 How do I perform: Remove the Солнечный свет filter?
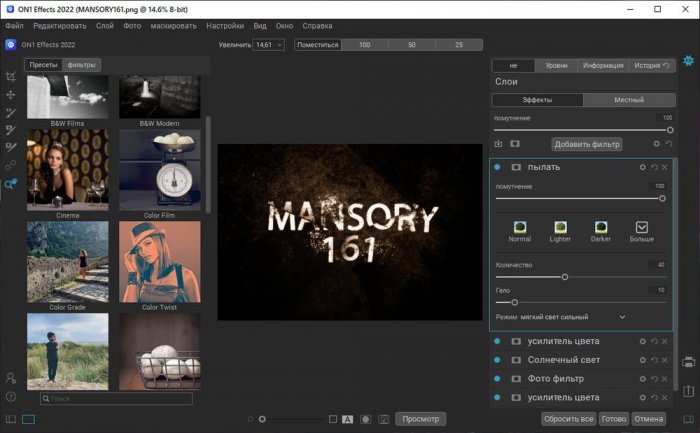pyautogui.click(x=664, y=358)
